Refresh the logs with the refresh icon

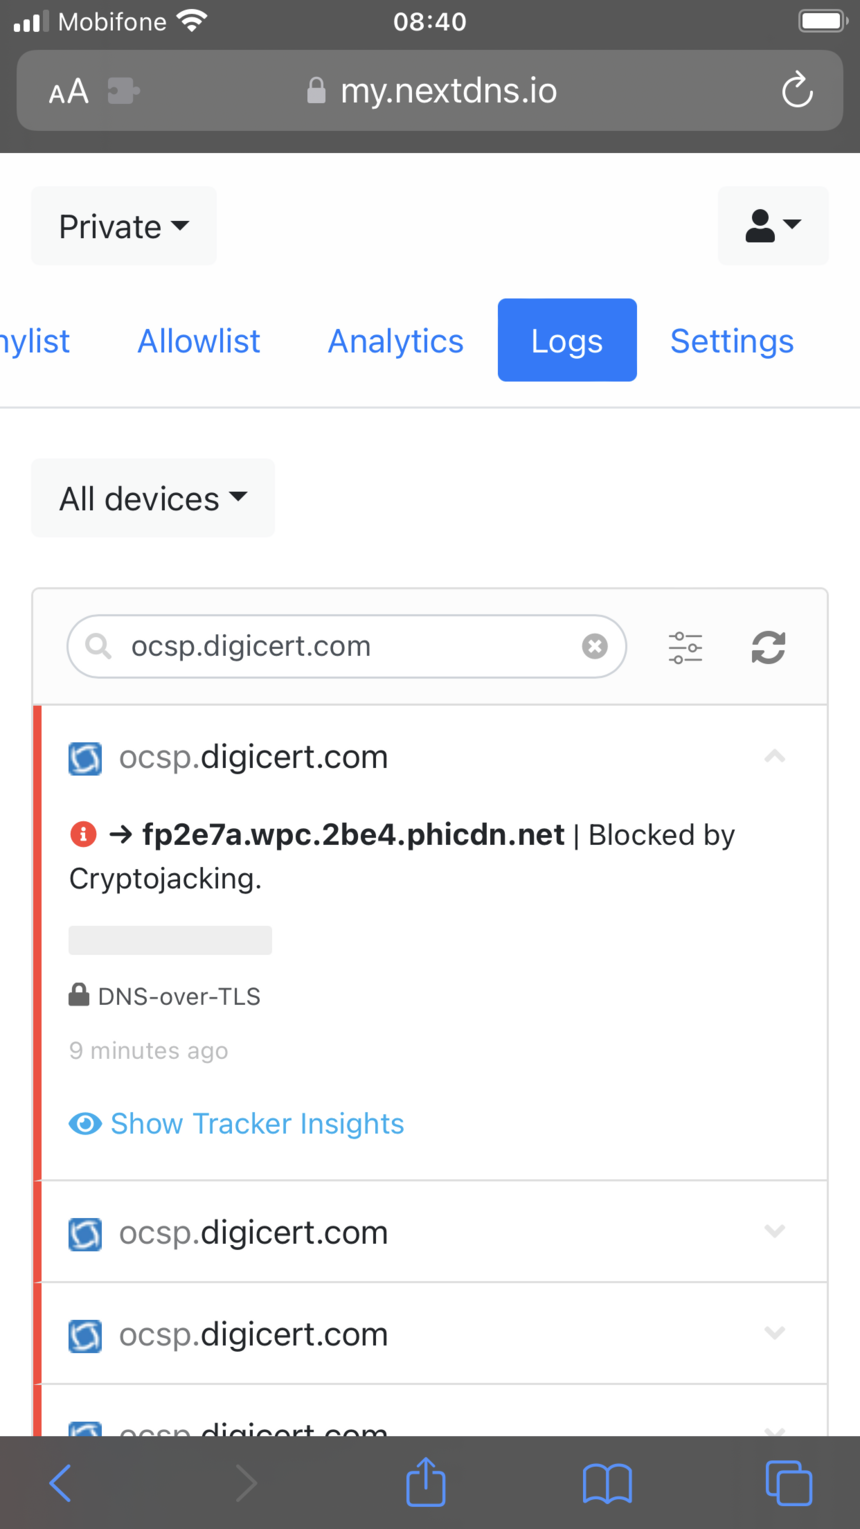click(x=768, y=647)
